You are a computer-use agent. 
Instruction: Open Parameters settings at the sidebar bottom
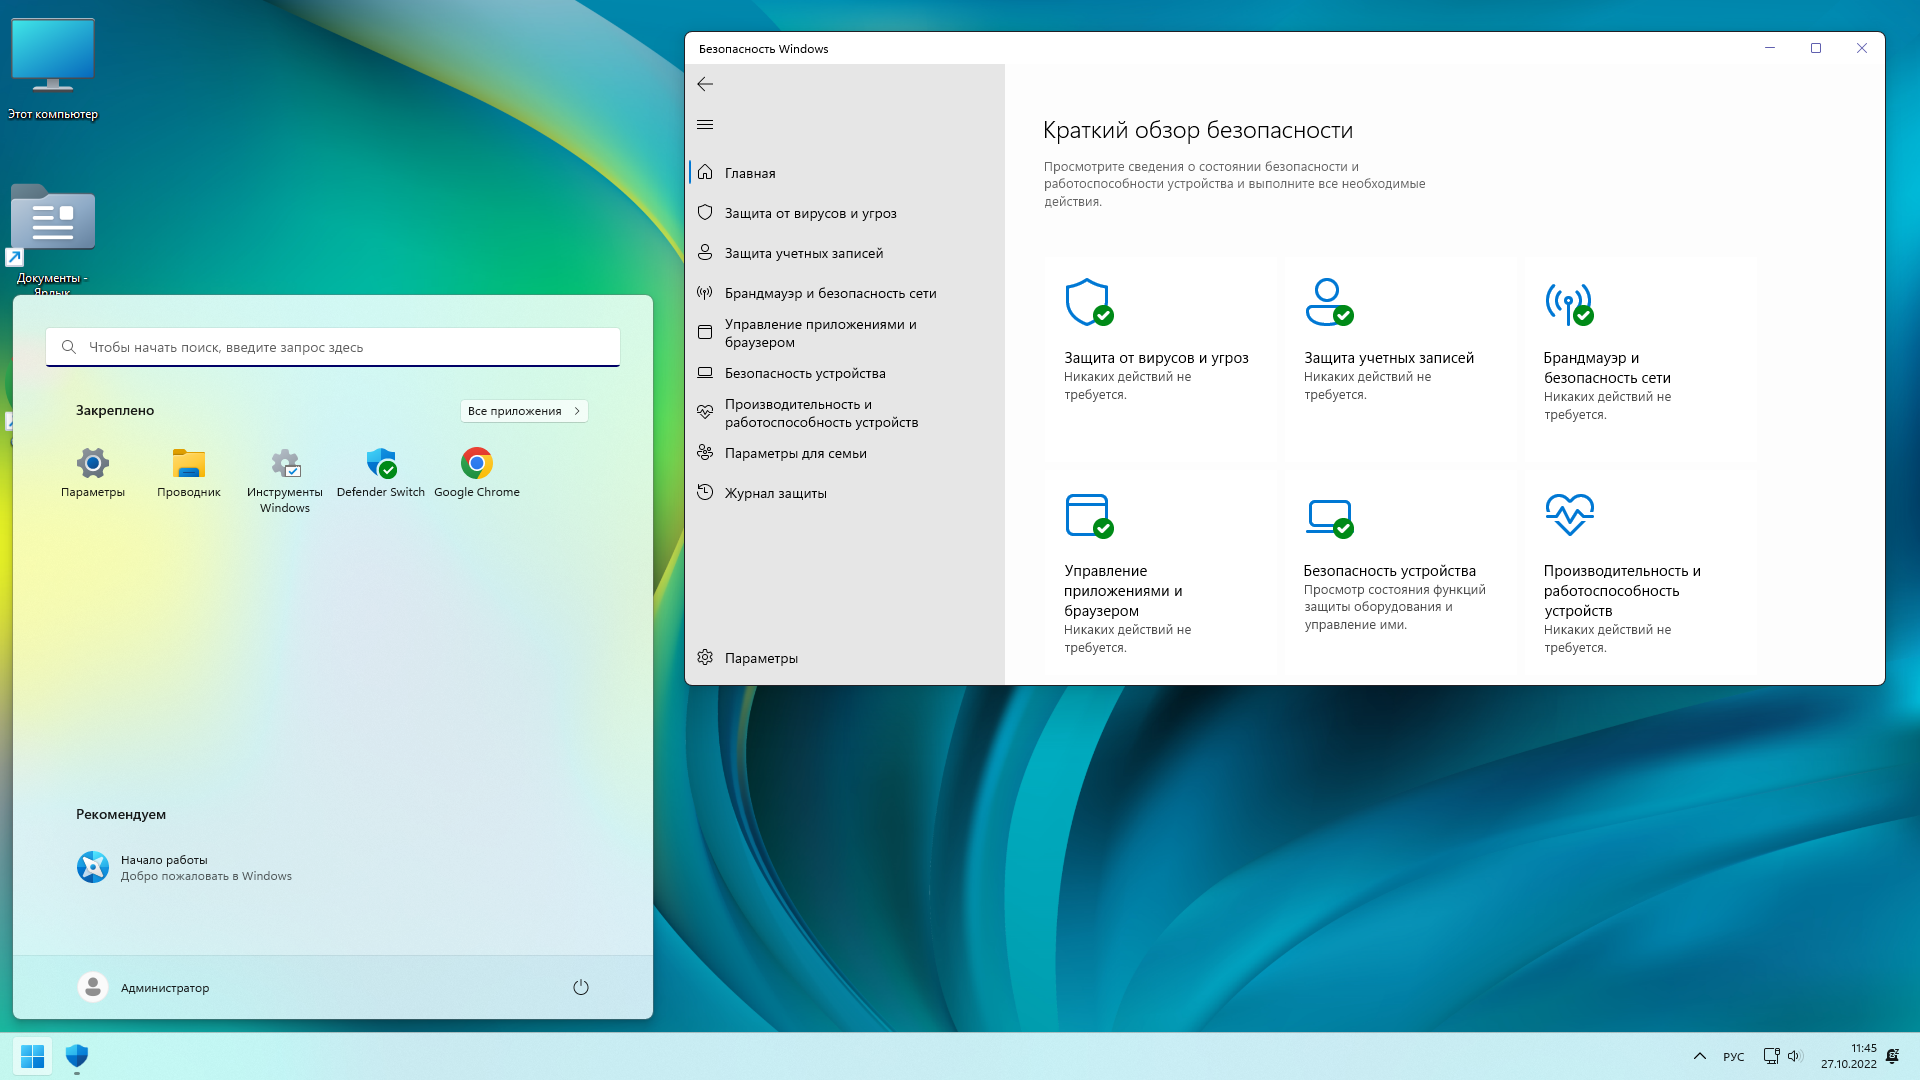[x=760, y=658]
